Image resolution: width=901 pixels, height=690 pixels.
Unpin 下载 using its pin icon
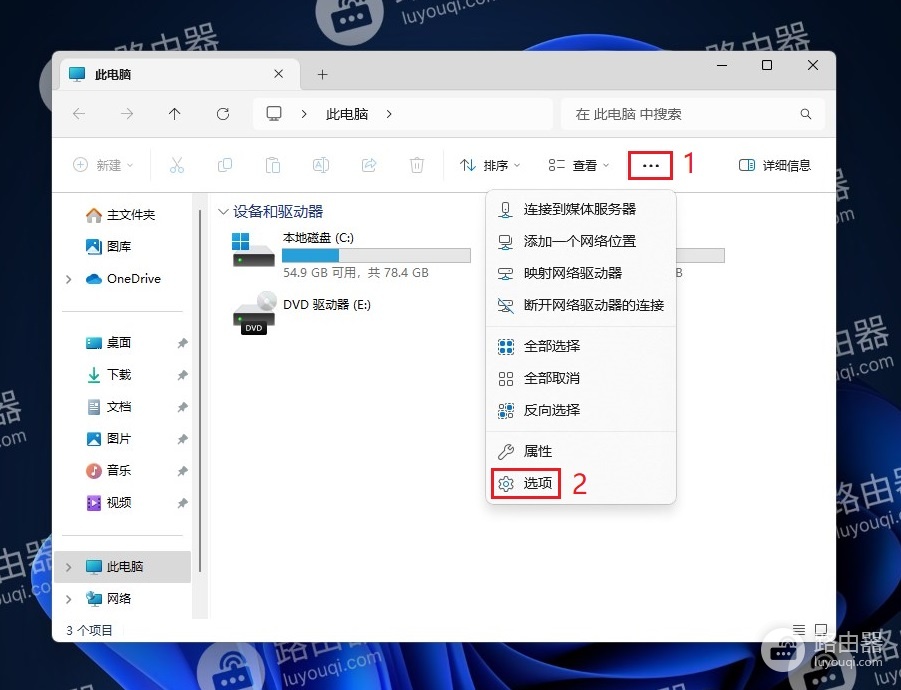(182, 375)
